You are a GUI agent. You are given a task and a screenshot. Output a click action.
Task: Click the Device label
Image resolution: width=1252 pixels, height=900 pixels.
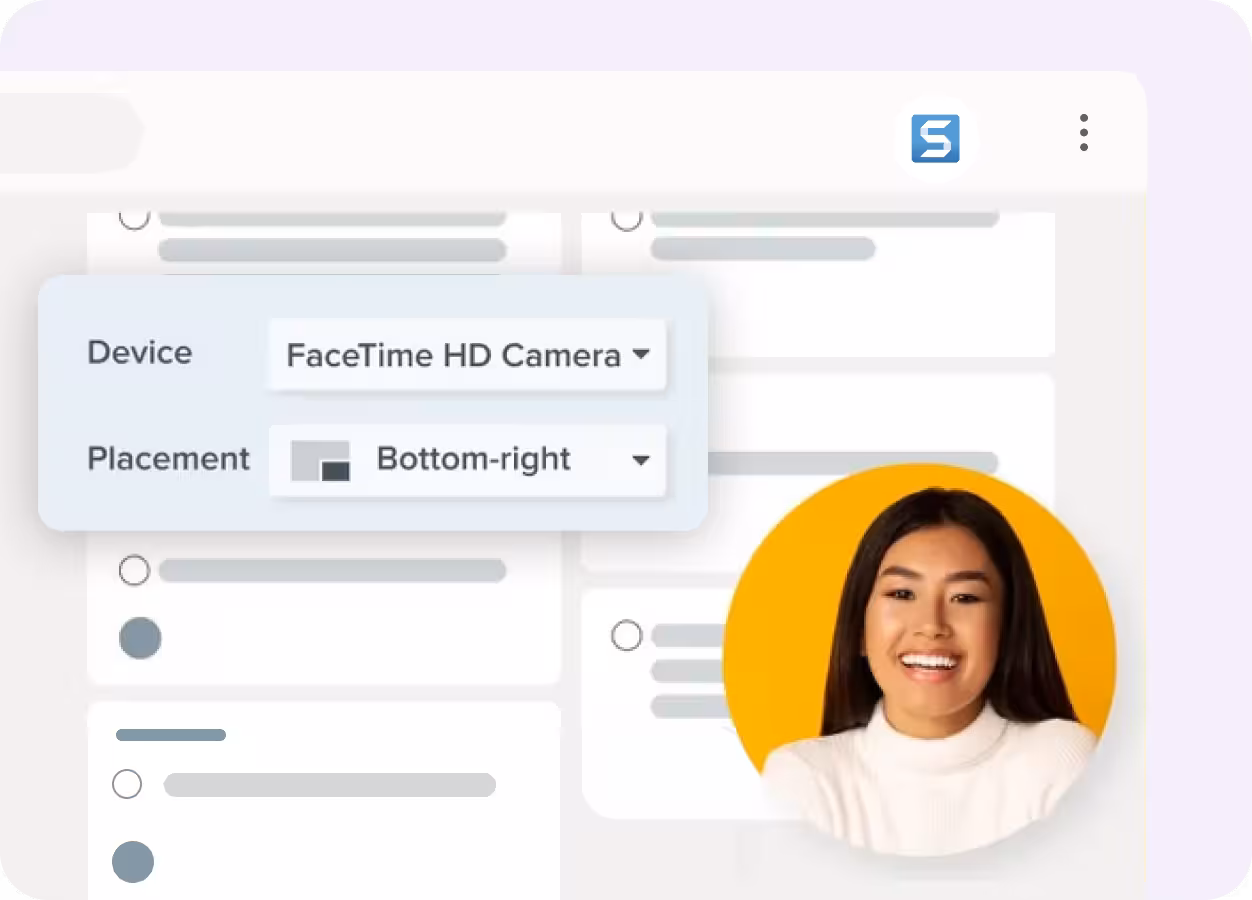coord(140,353)
